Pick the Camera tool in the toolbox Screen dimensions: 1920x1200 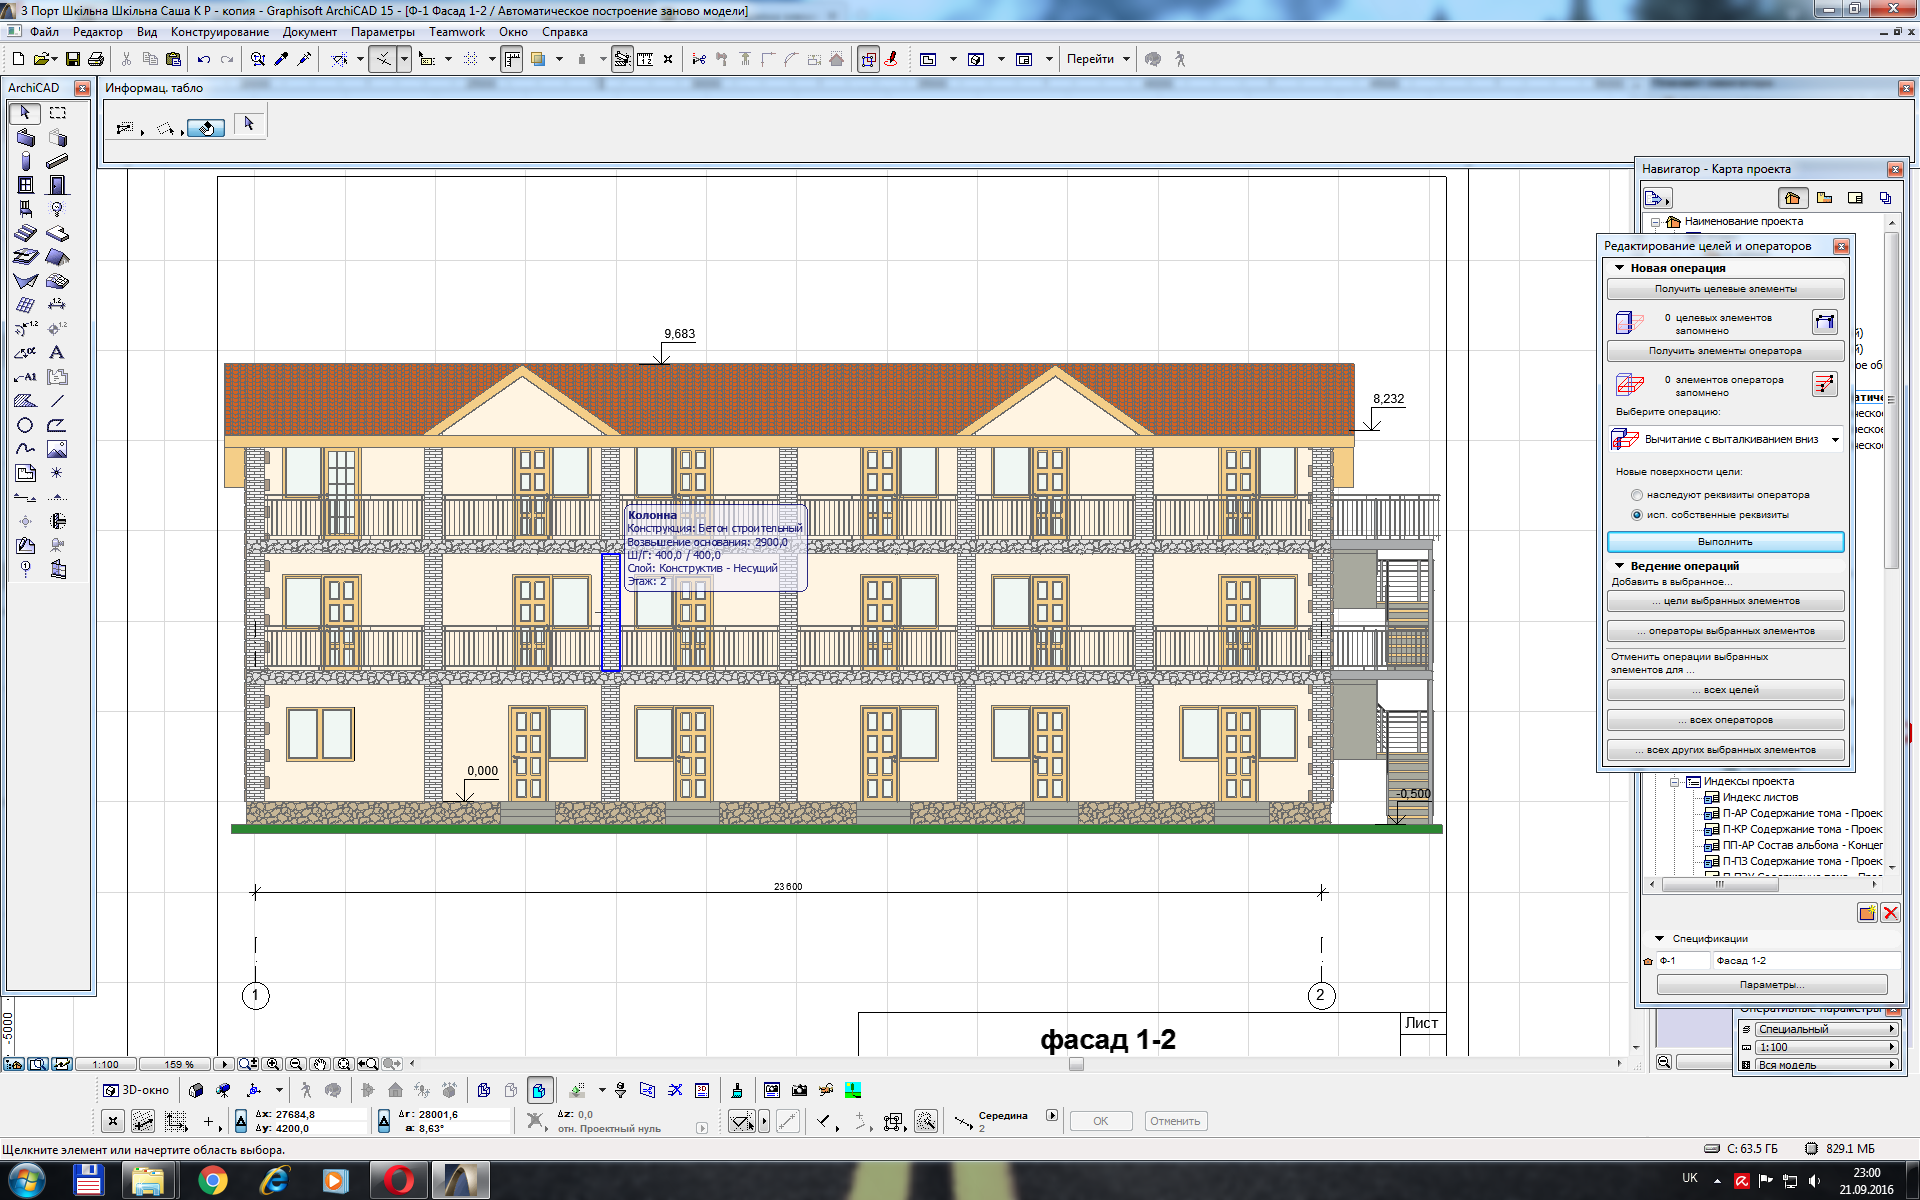pos(58,545)
